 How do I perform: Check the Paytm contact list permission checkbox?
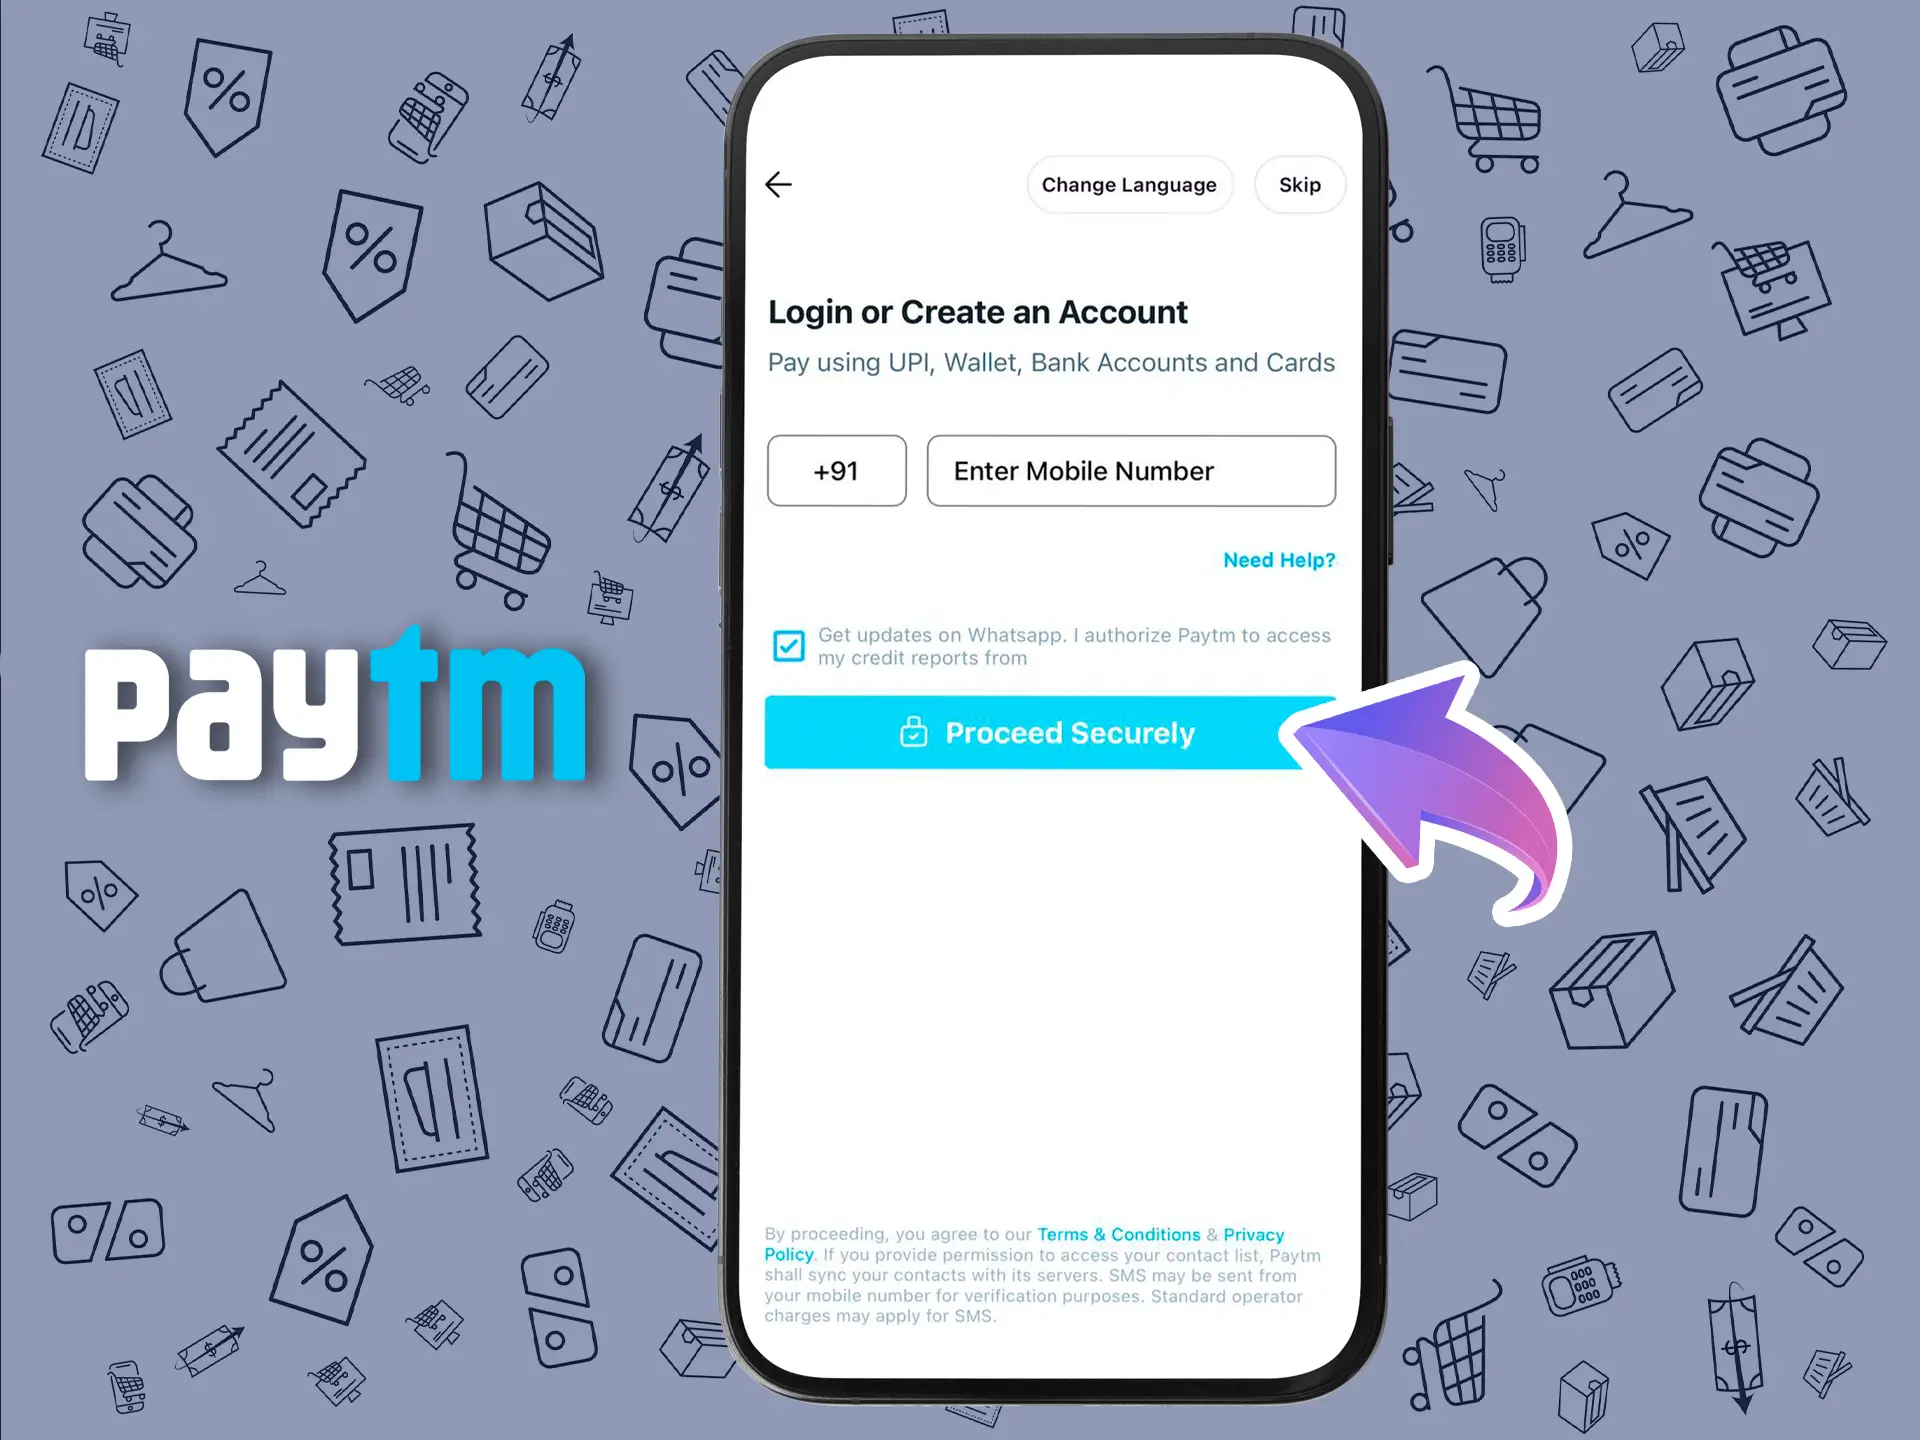[x=789, y=641]
